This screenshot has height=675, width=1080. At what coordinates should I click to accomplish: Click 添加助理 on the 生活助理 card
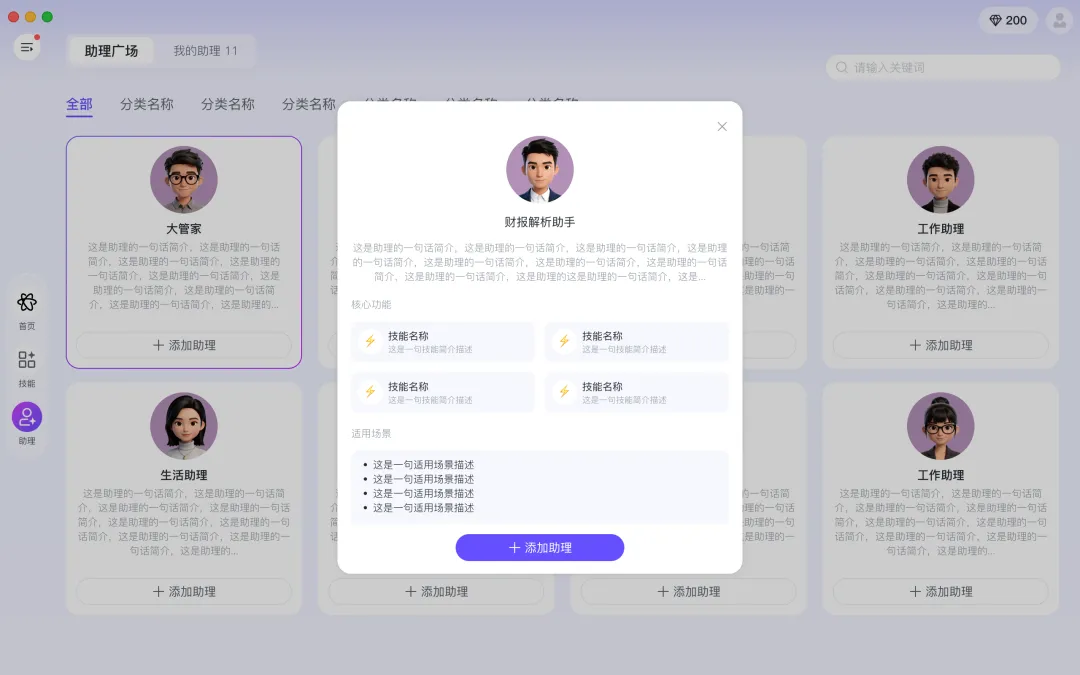click(x=184, y=592)
